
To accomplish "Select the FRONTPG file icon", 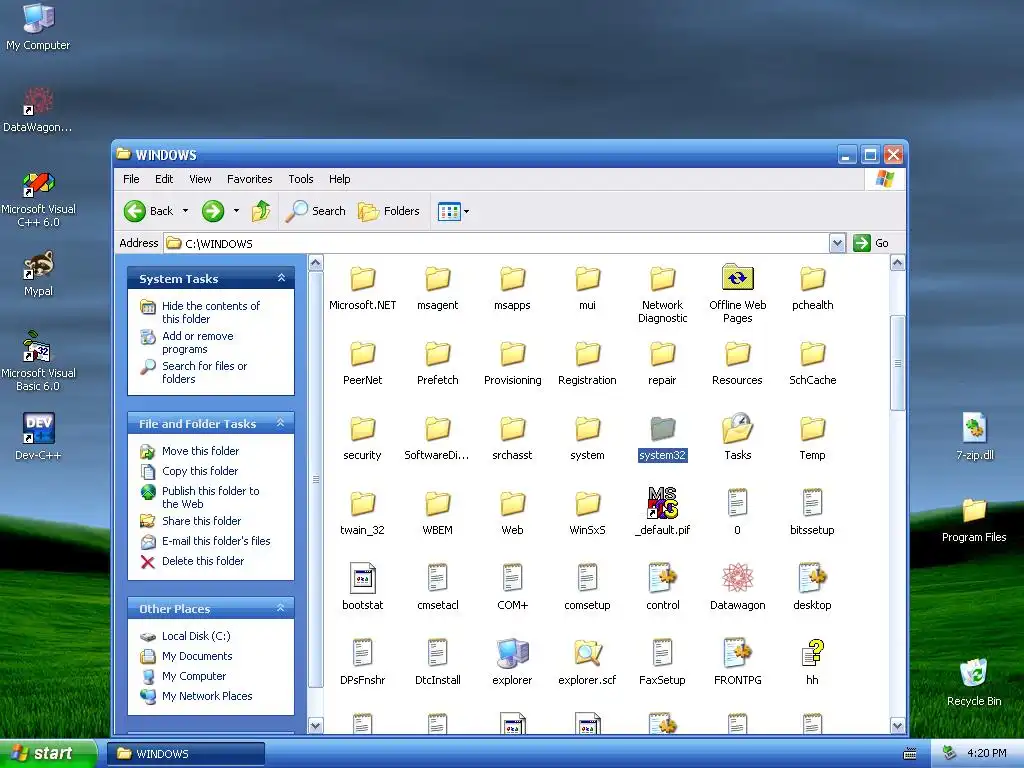I will coord(737,653).
